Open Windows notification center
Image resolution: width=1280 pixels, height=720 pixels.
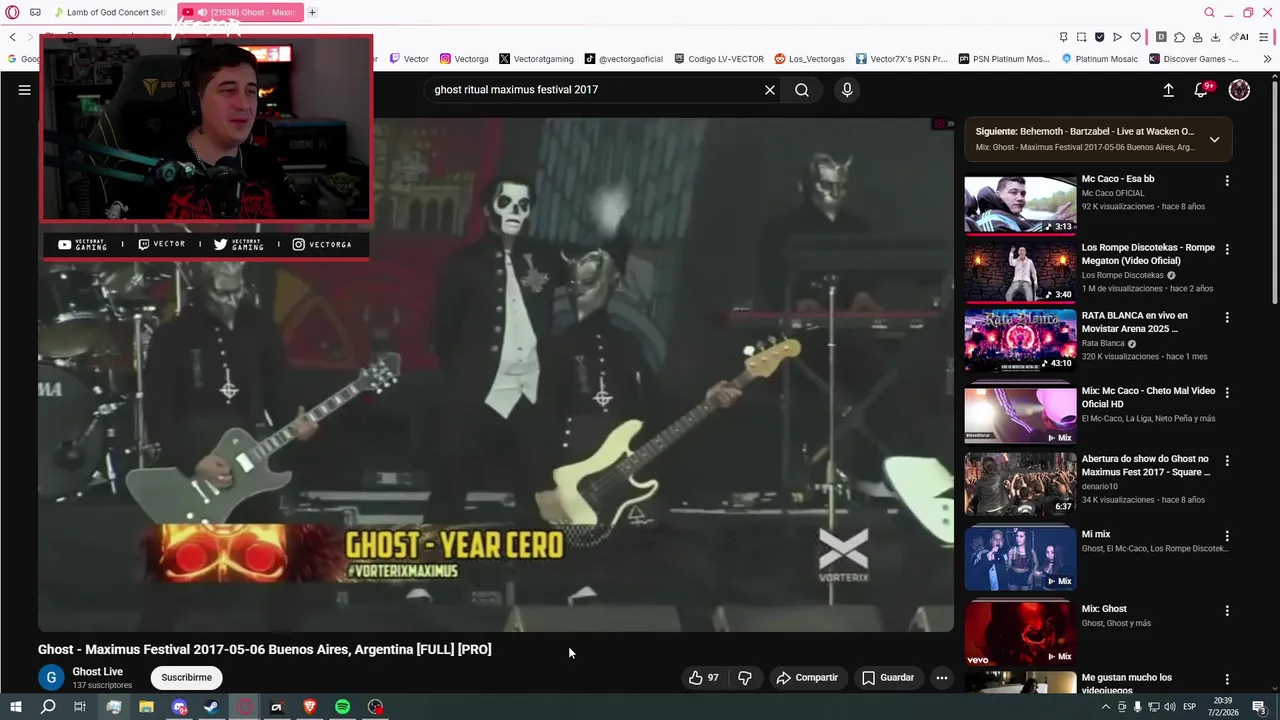pyautogui.click(x=1260, y=707)
